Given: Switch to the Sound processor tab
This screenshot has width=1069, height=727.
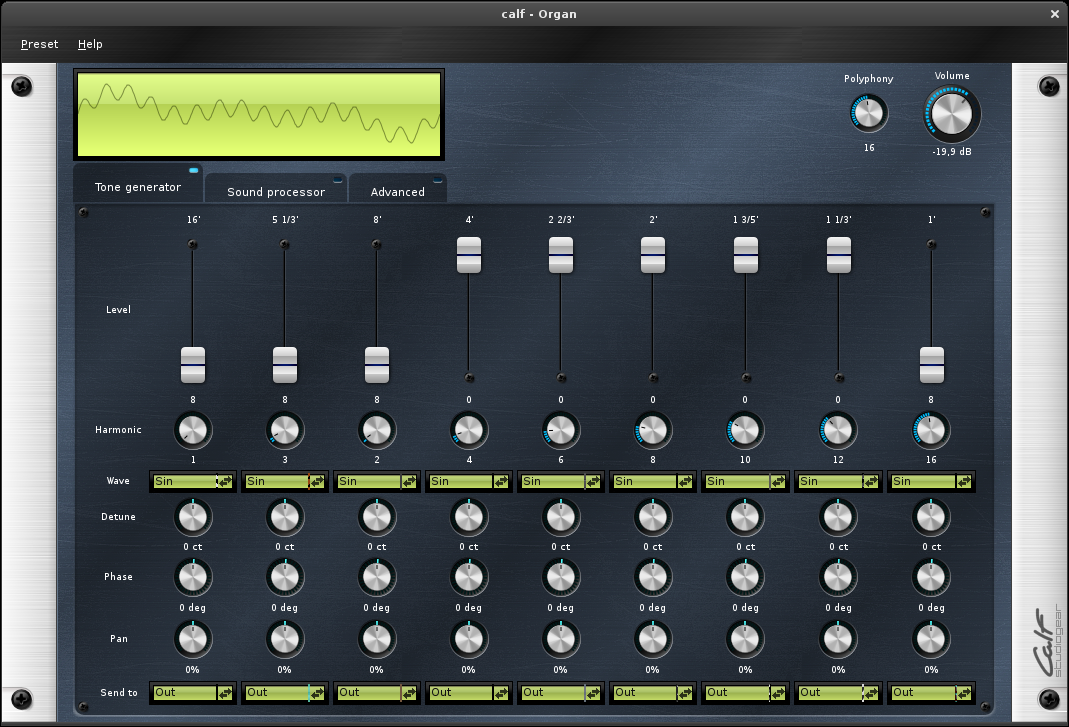Looking at the screenshot, I should click(276, 191).
